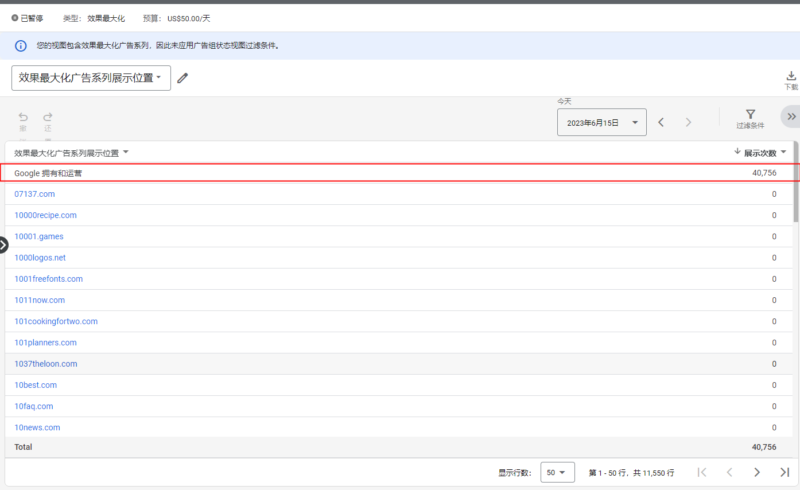
Task: Open the filter conditions funnel icon
Action: pos(750,115)
